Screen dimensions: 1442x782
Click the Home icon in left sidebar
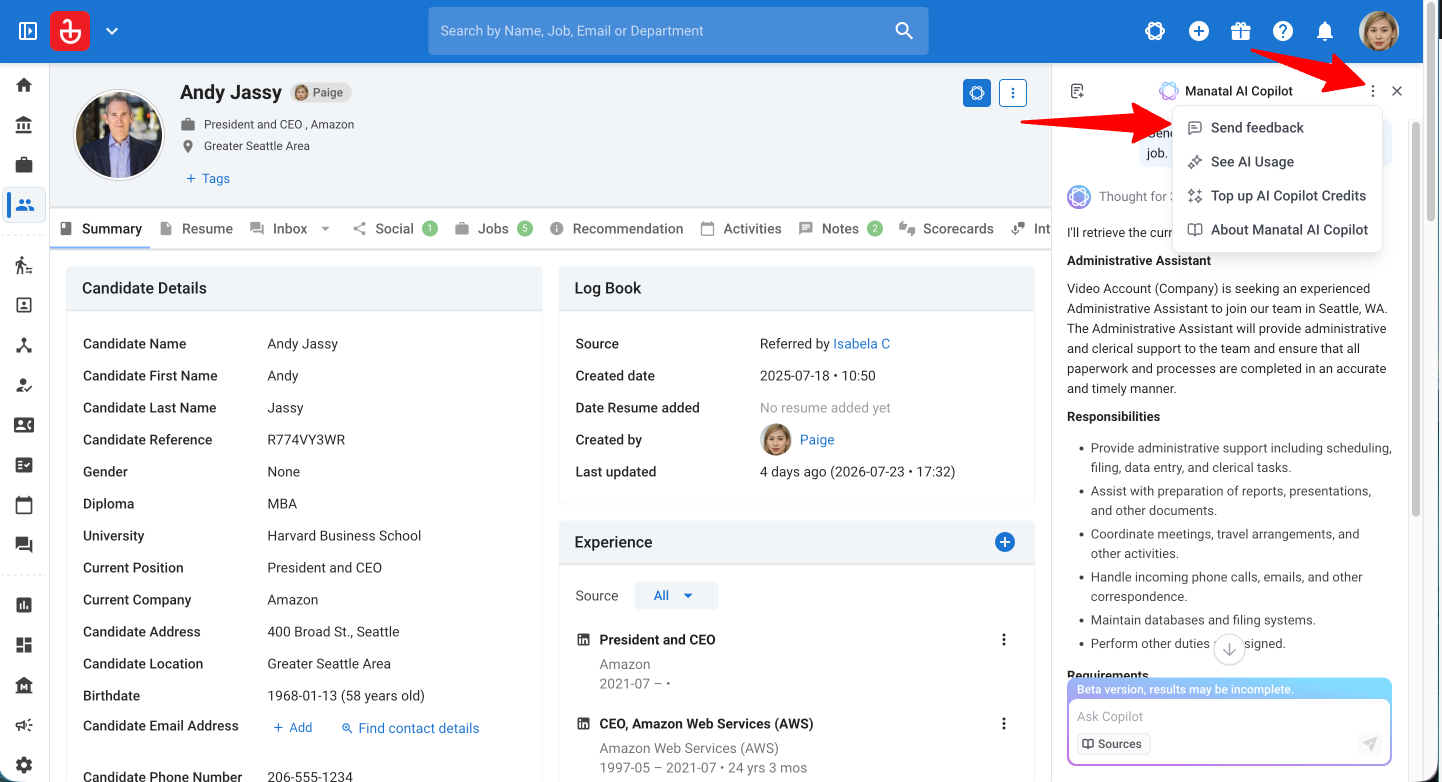pyautogui.click(x=24, y=85)
